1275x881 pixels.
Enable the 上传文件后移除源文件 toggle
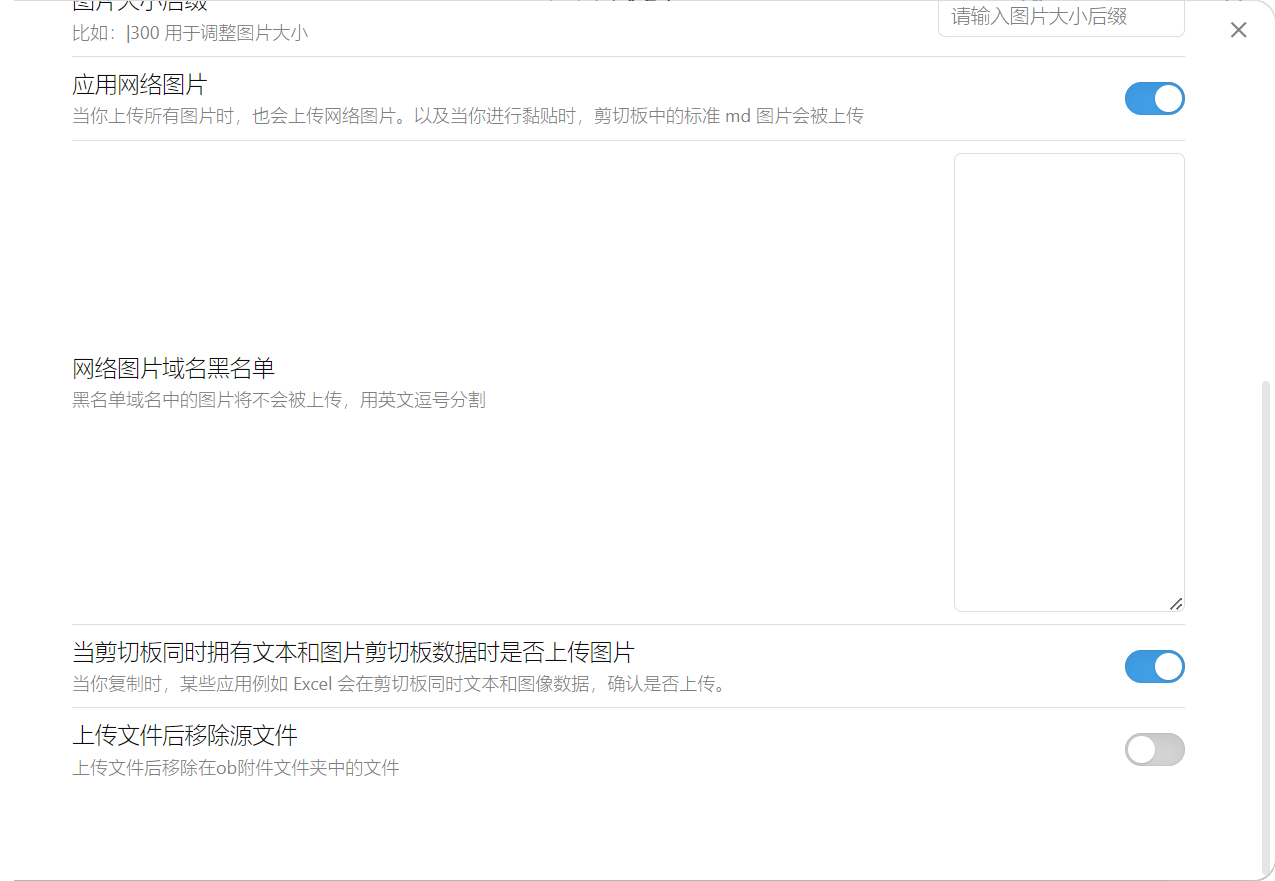(1154, 749)
